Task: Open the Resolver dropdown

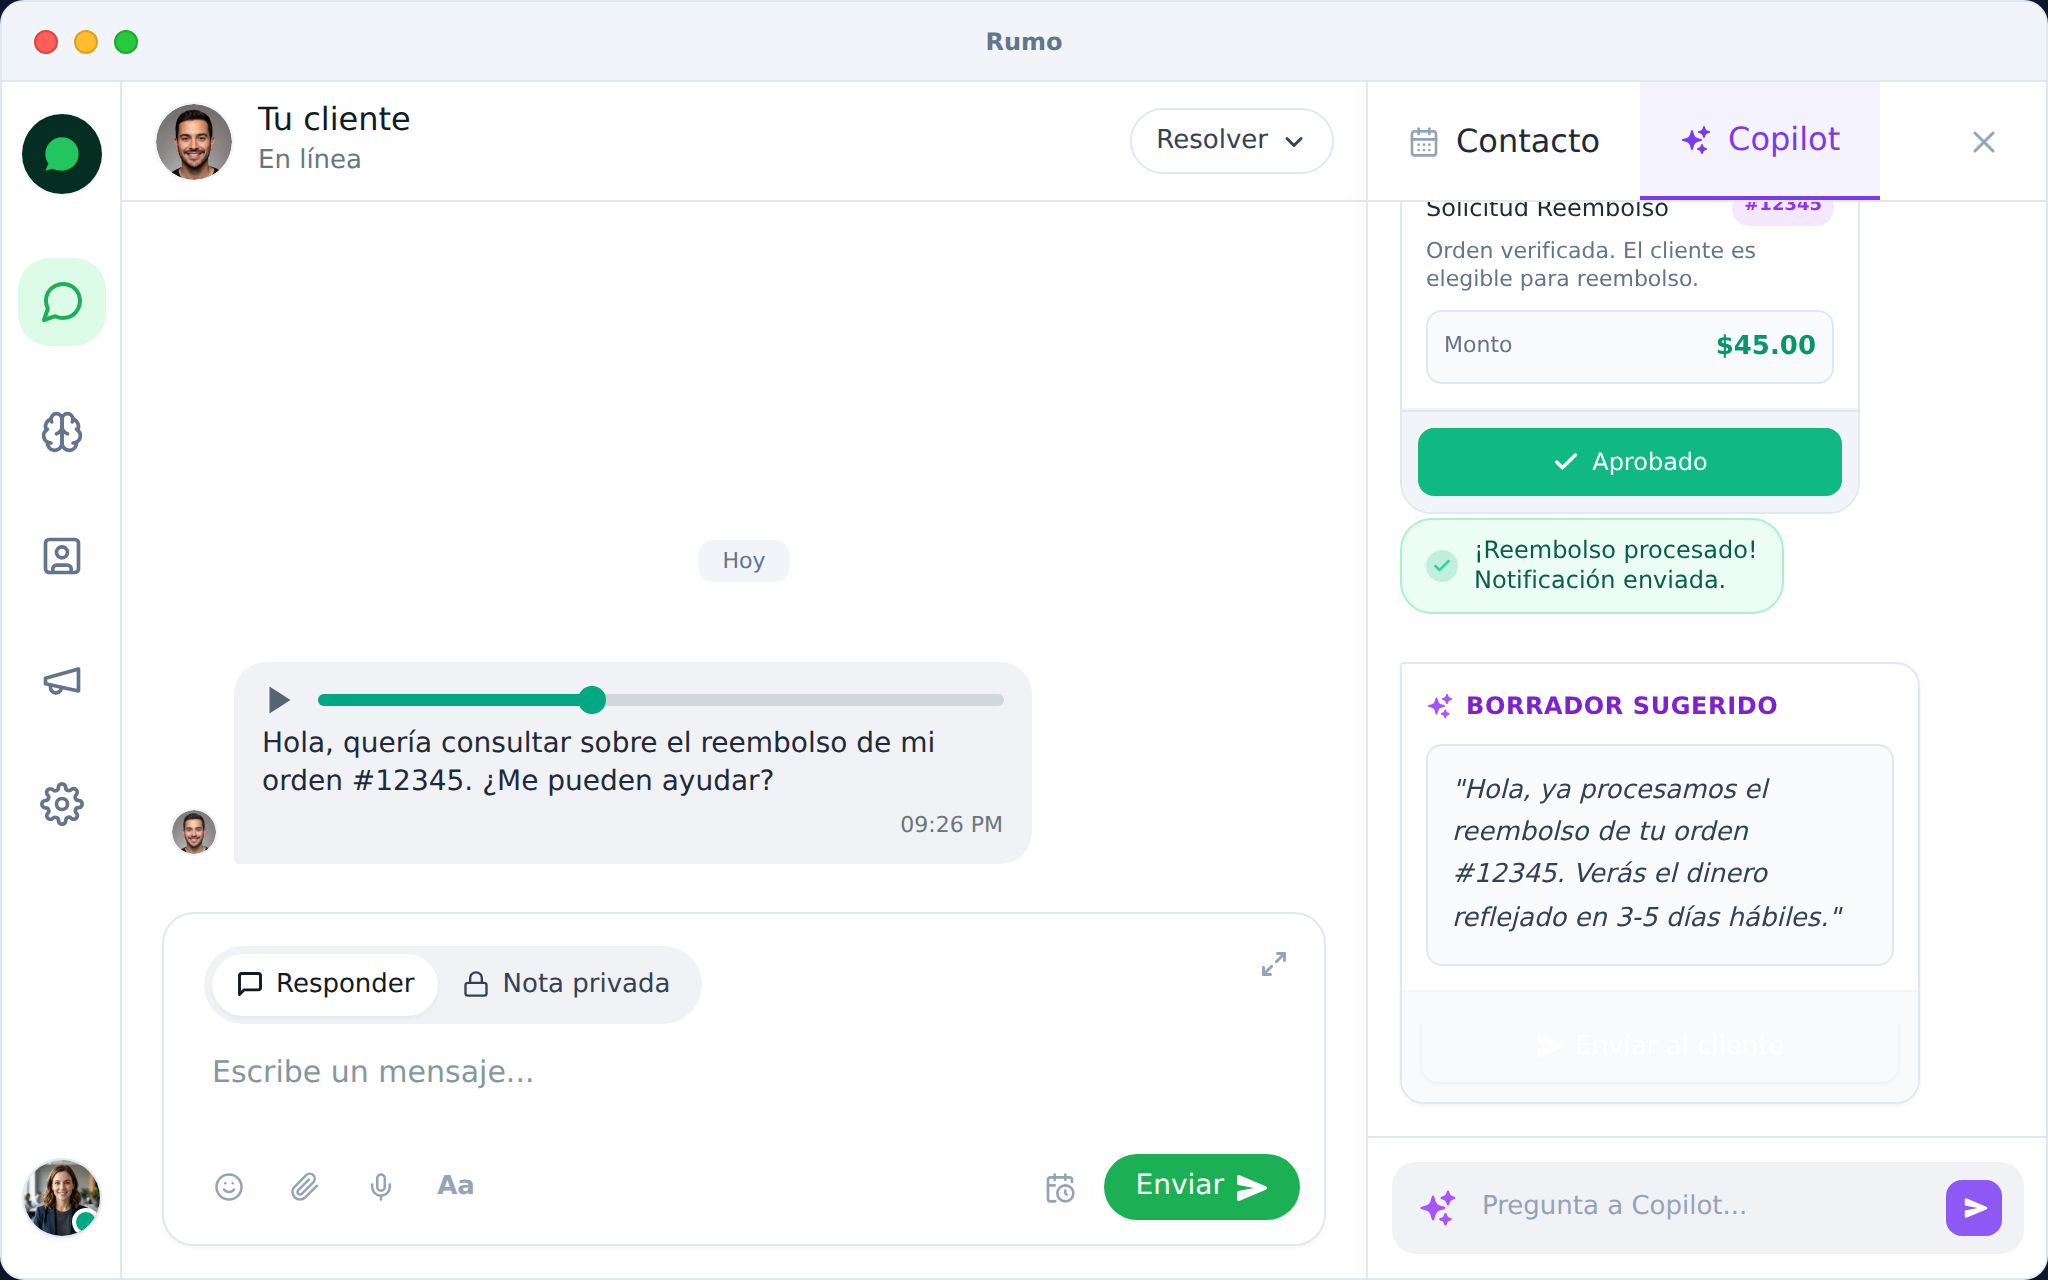Action: 1231,141
